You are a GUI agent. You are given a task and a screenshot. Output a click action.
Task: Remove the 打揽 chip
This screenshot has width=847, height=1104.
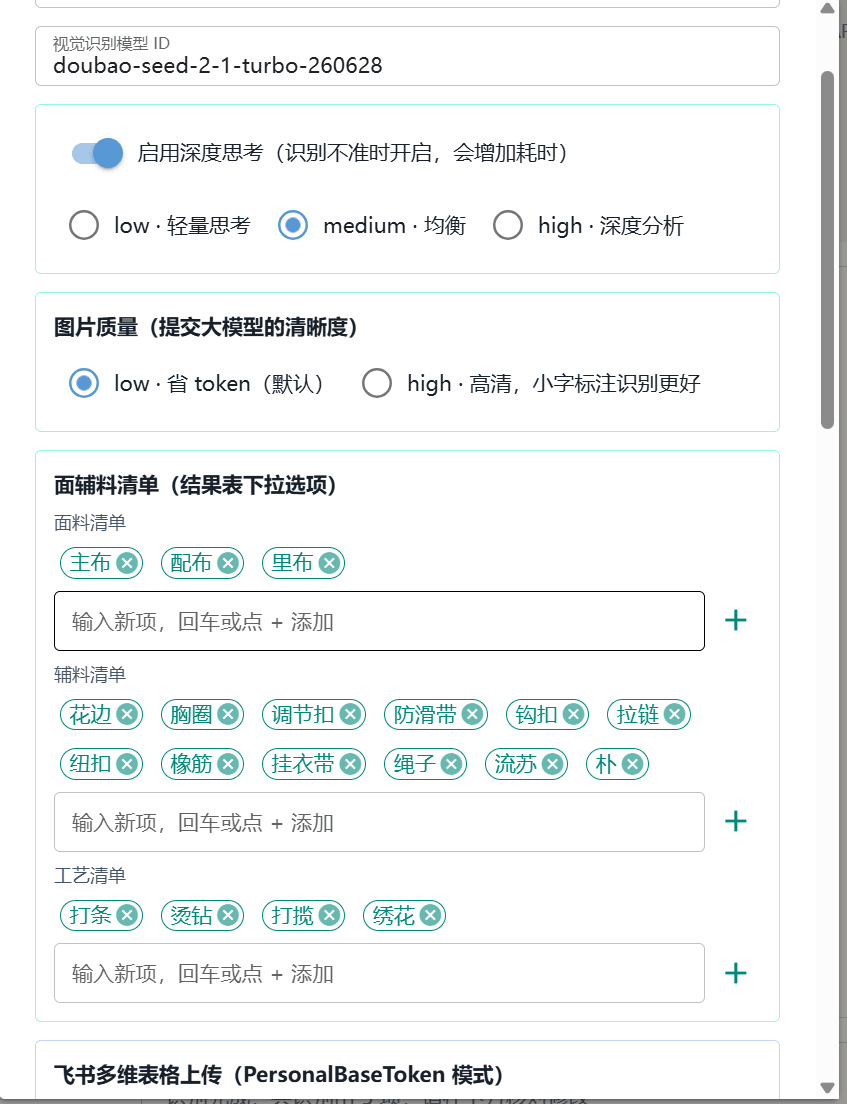[x=329, y=915]
